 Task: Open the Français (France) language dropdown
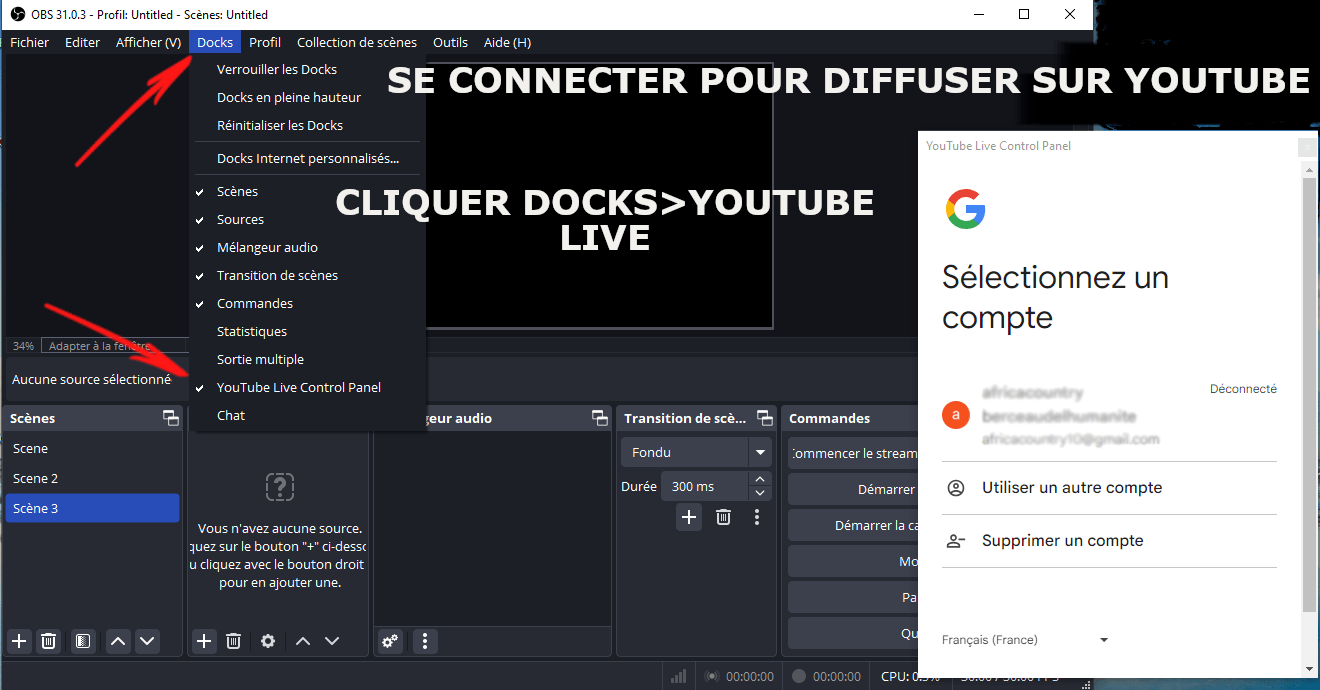(1026, 640)
